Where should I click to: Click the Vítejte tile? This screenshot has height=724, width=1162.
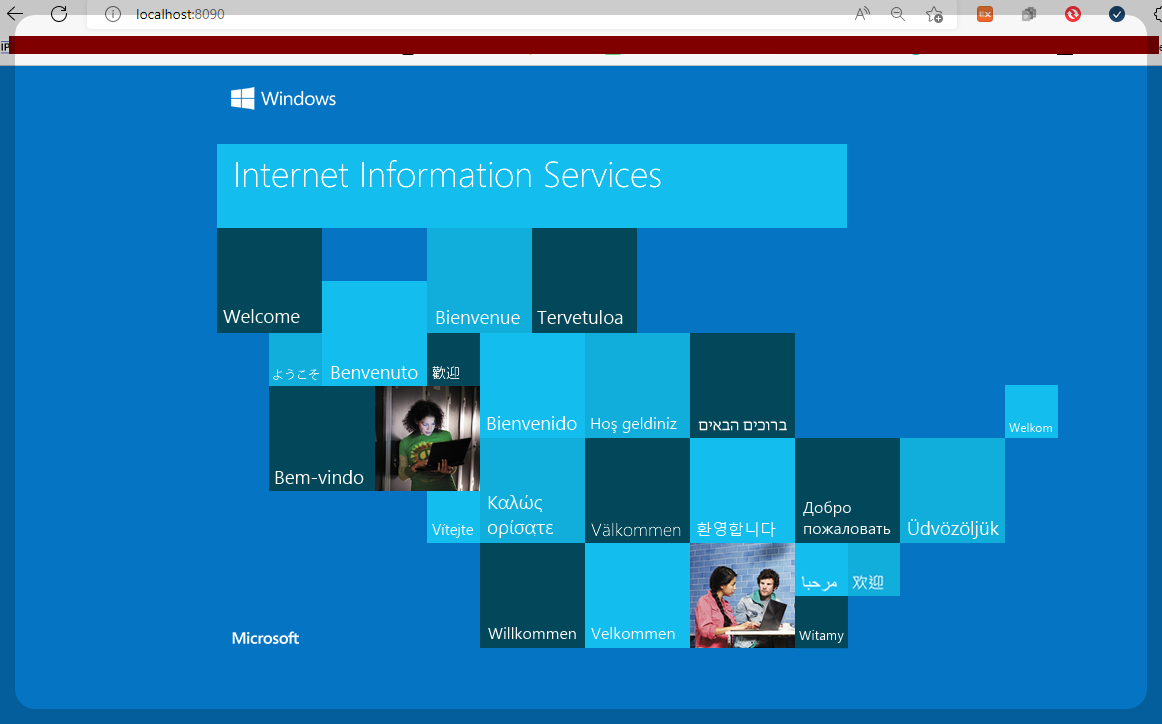point(454,517)
